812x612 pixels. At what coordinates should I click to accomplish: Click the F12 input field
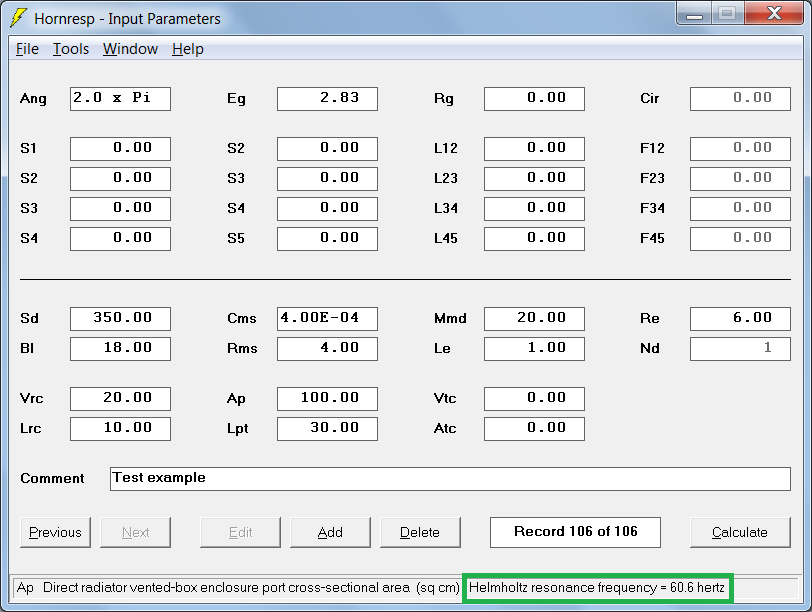point(741,149)
